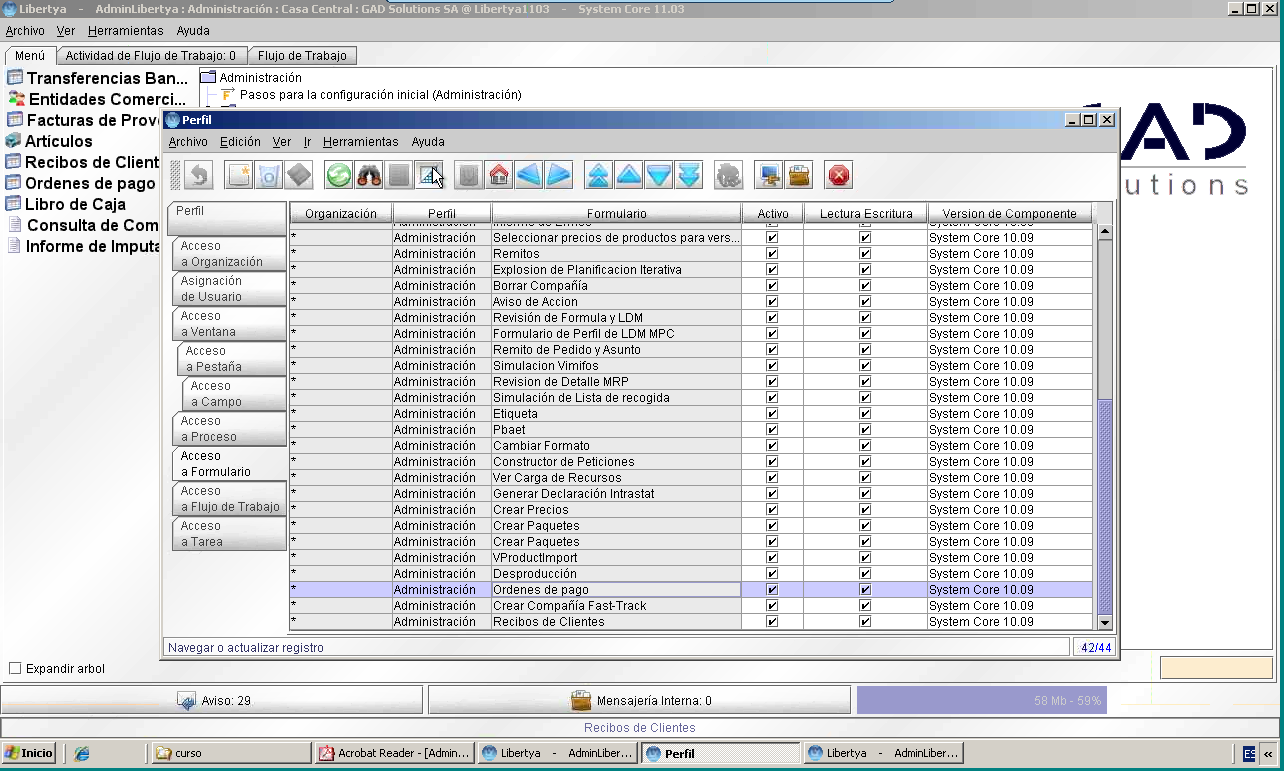Toggle Lectura Escritura for Etiqueta row
The image size is (1284, 771).
pyautogui.click(x=865, y=414)
